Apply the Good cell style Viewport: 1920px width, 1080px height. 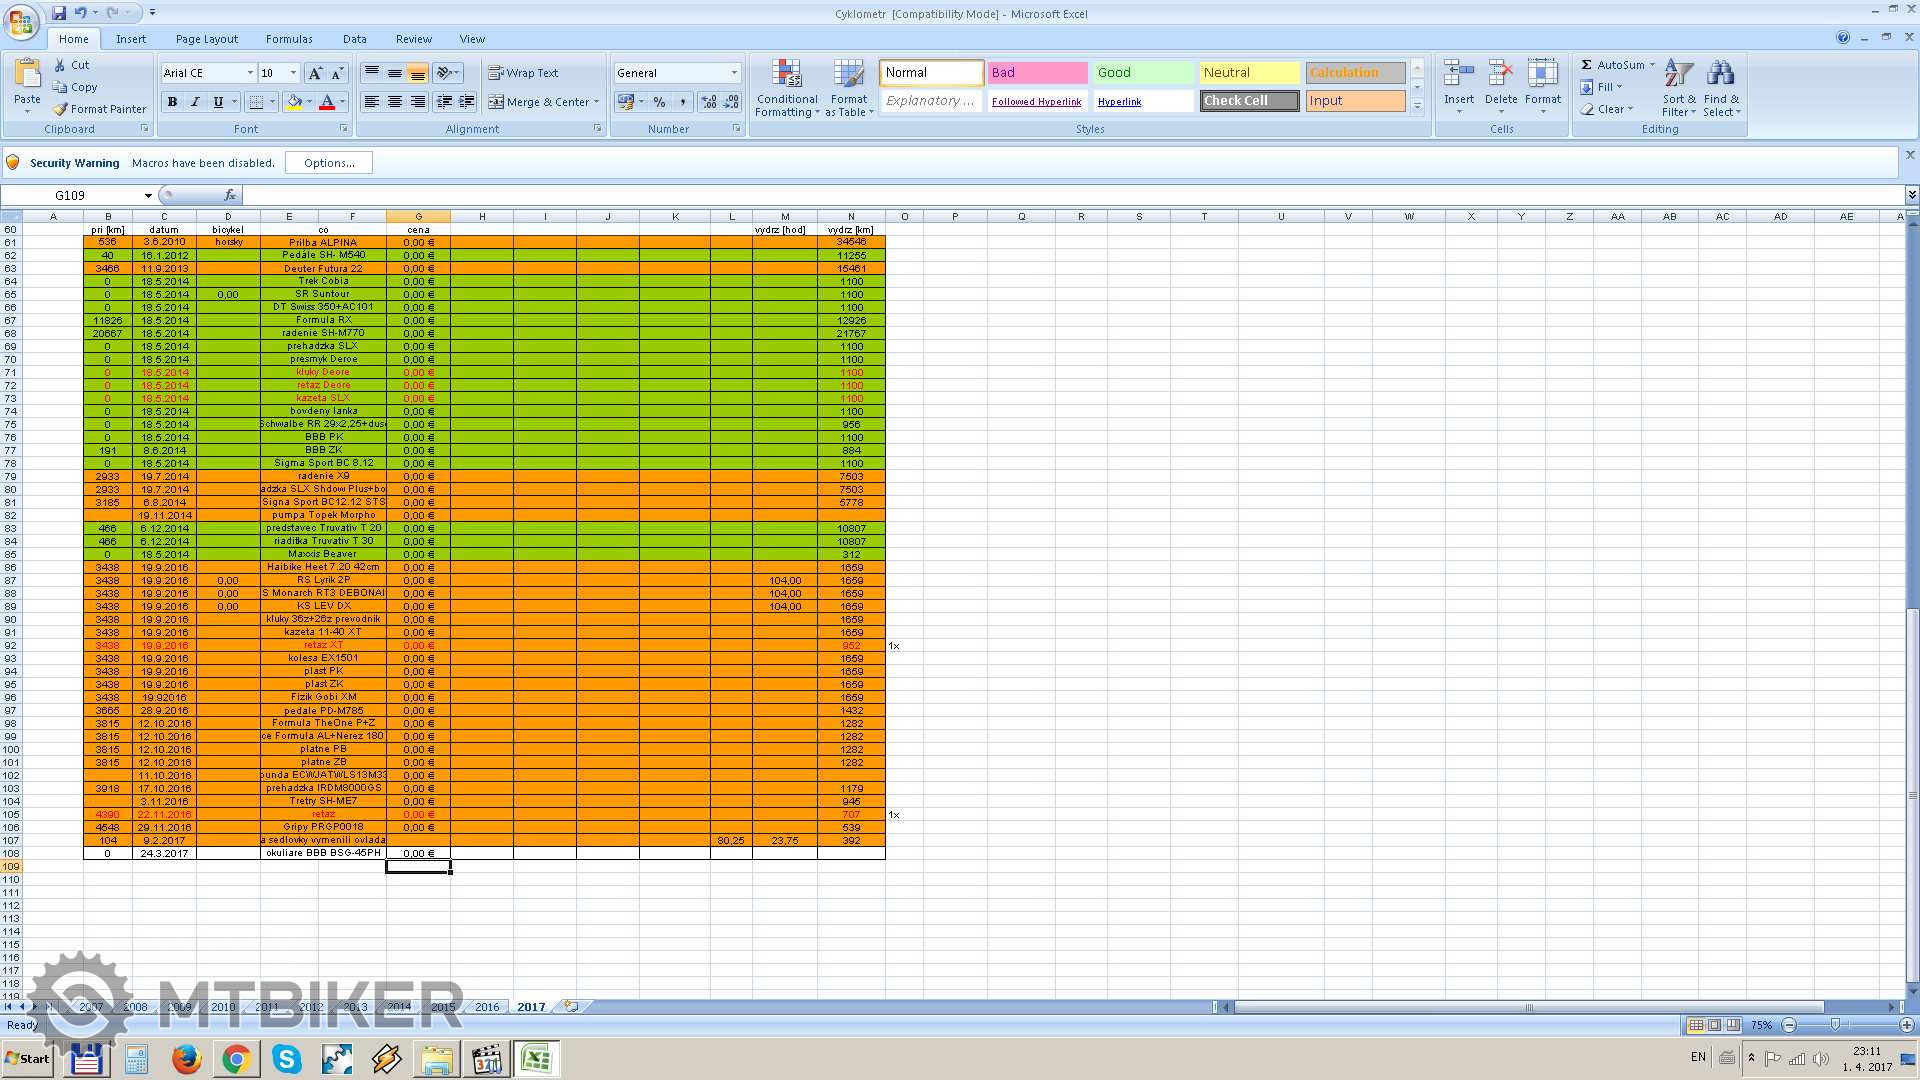(1143, 73)
